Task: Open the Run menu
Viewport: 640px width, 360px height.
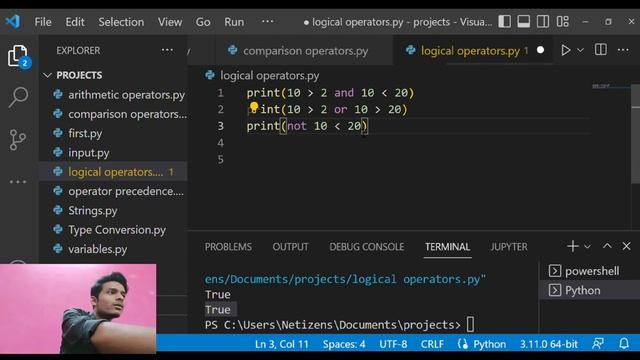Action: (x=234, y=22)
